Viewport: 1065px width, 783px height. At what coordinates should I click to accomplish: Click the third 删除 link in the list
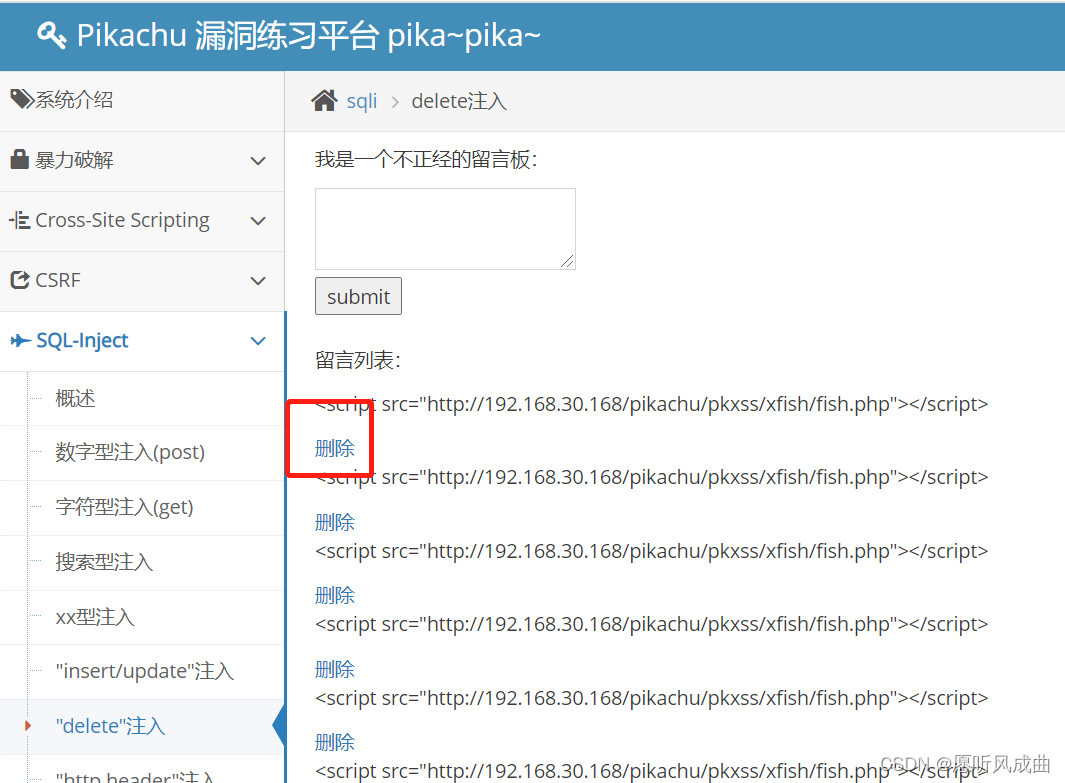point(335,596)
